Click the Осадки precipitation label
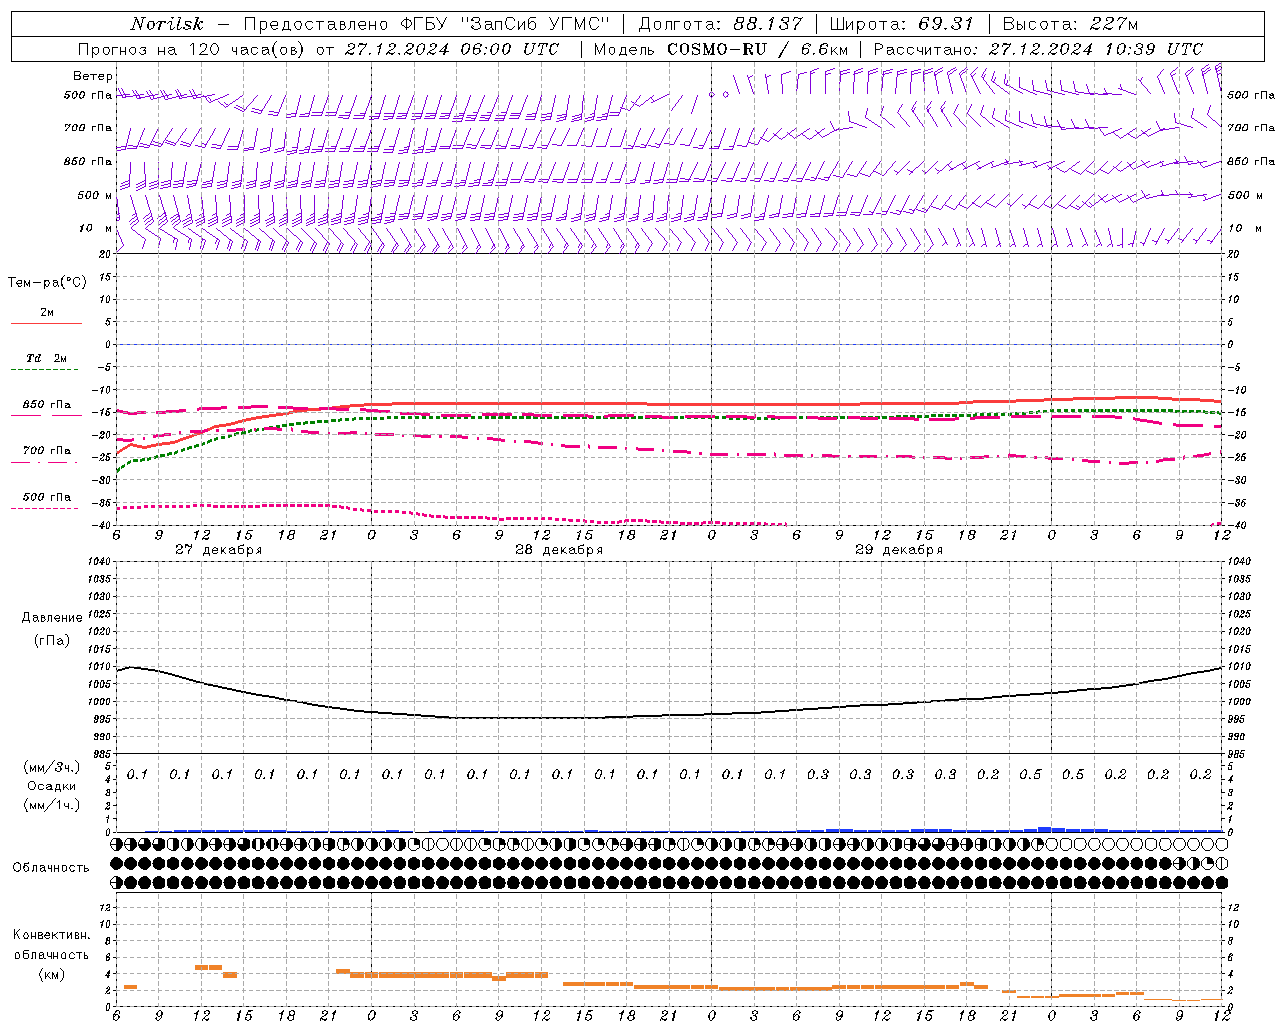Screen dimensions: 1280x1024 (52, 786)
